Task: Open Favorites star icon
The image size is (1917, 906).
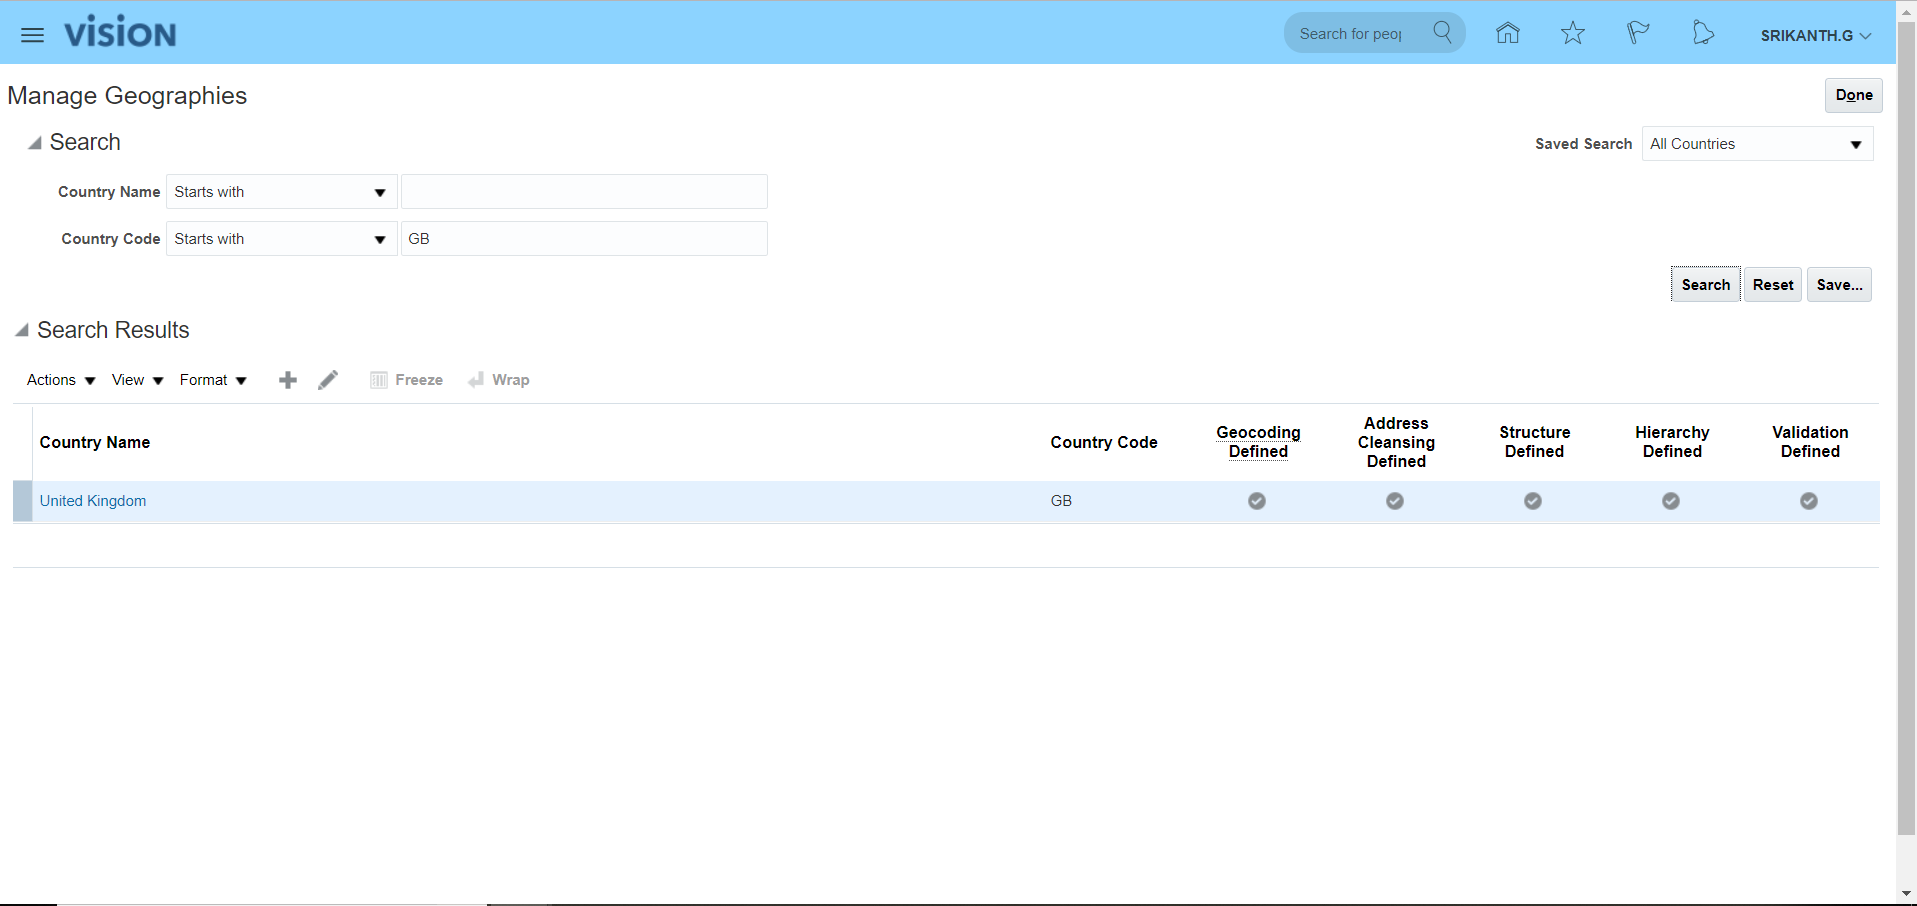Action: click(1572, 34)
